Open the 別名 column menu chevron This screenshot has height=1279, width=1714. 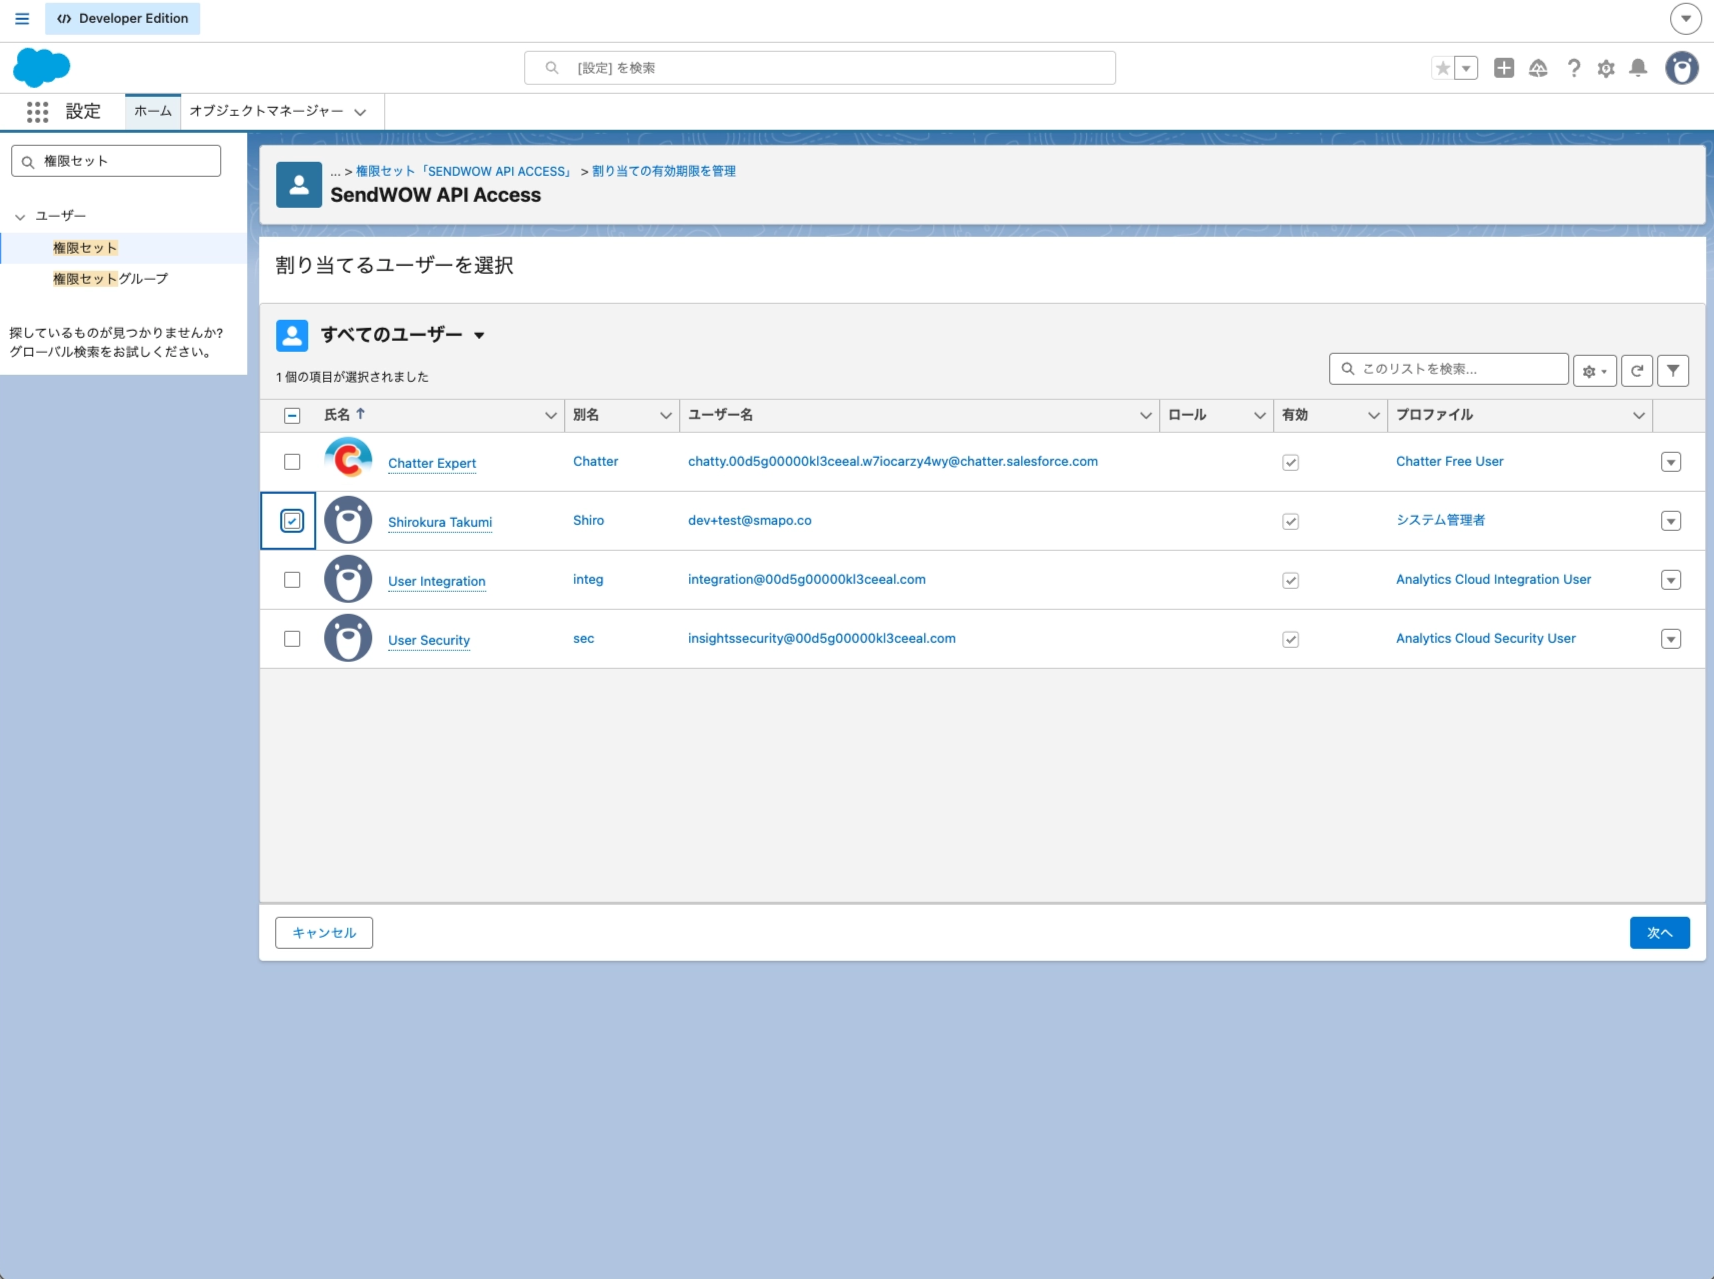[x=666, y=415]
